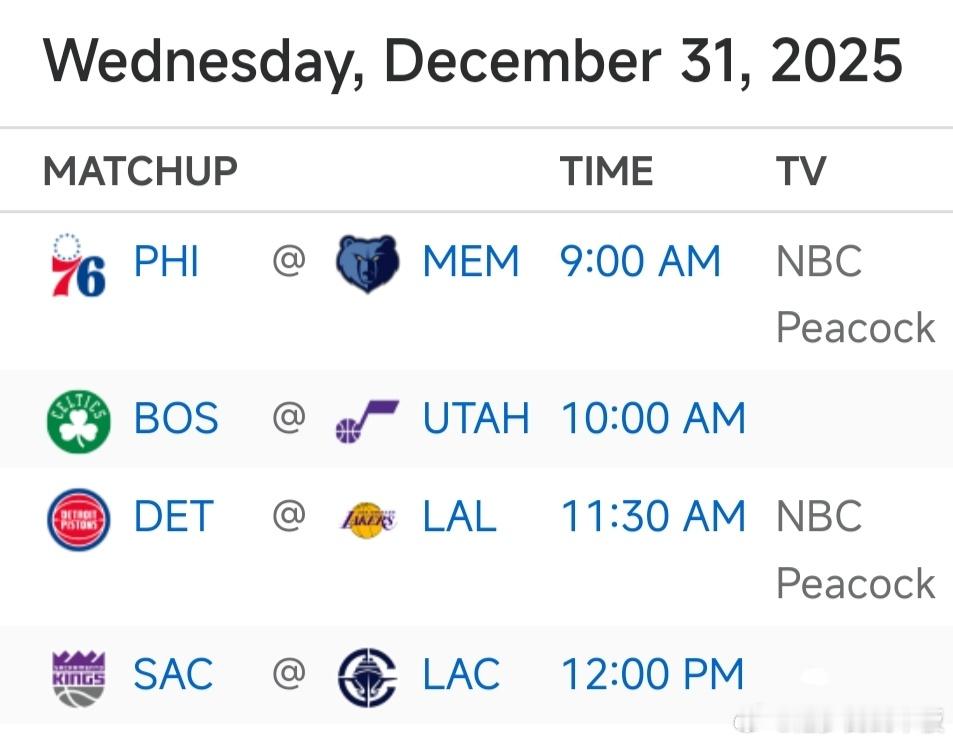
Task: Click the Memphis Grizzlies bear logo
Action: [367, 258]
